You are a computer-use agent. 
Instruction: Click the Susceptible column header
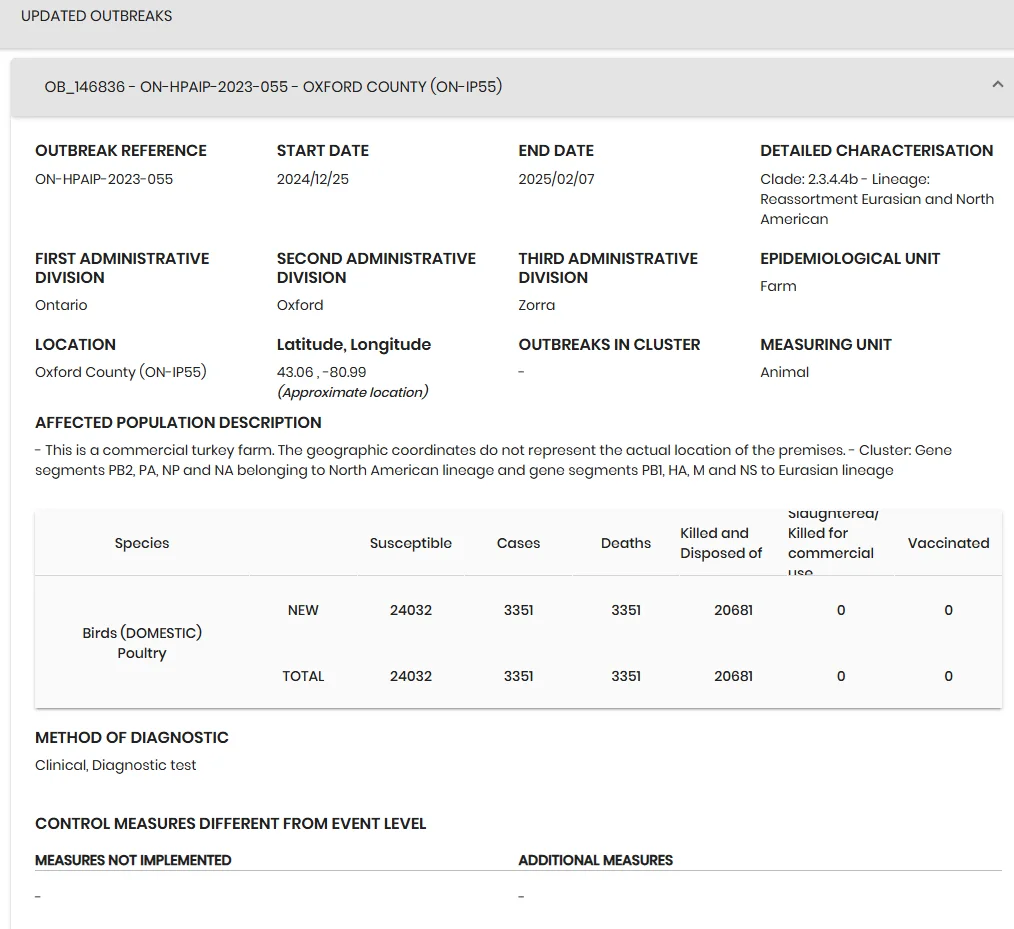(411, 543)
